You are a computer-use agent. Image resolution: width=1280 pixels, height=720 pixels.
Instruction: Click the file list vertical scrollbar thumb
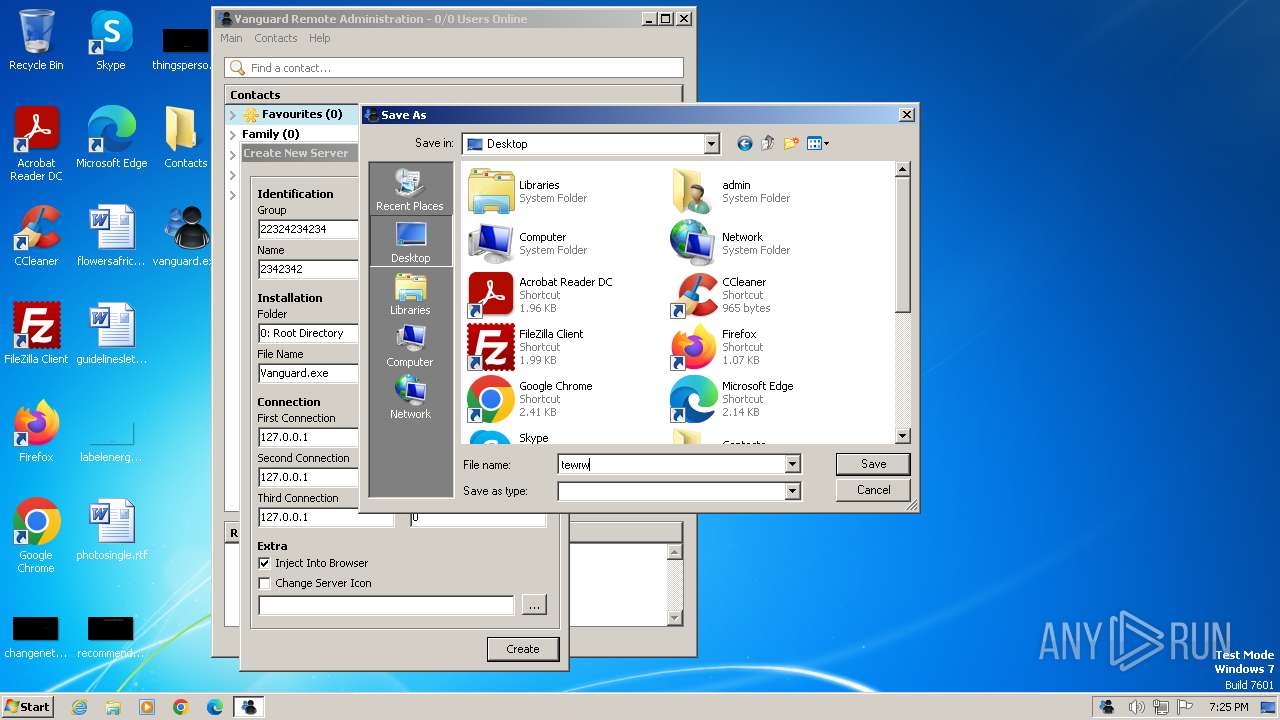pyautogui.click(x=902, y=246)
